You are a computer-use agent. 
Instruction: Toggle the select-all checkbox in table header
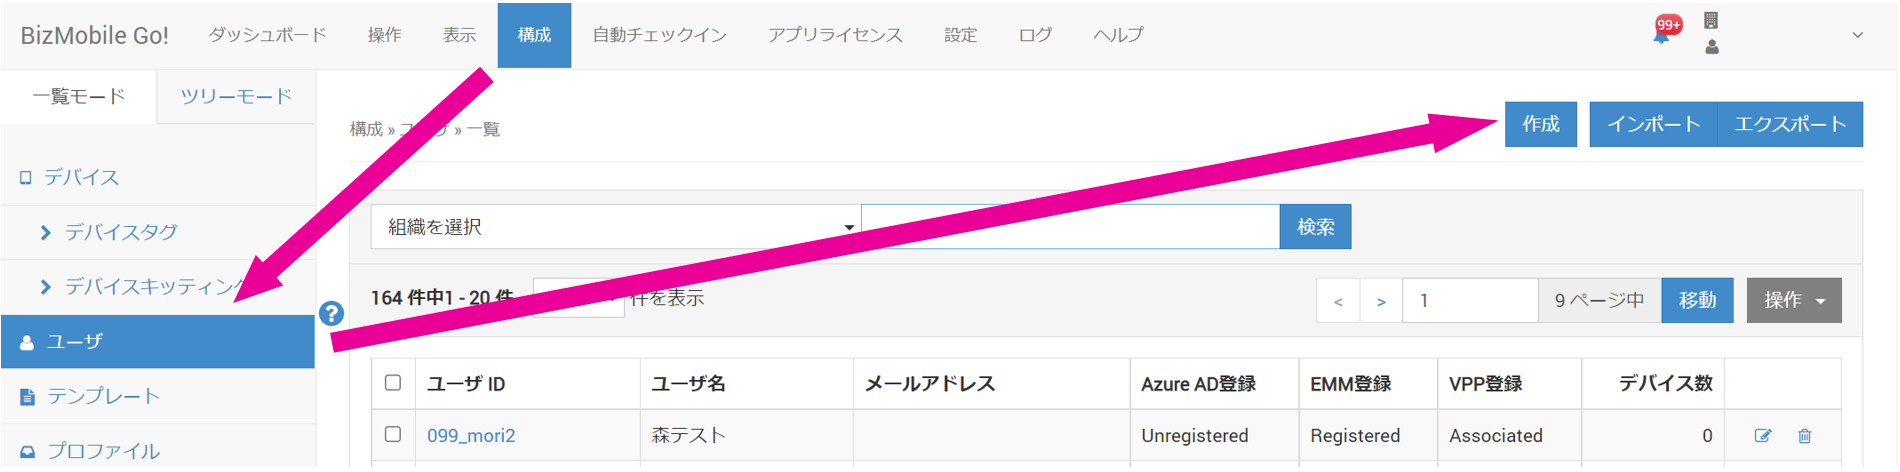393,383
